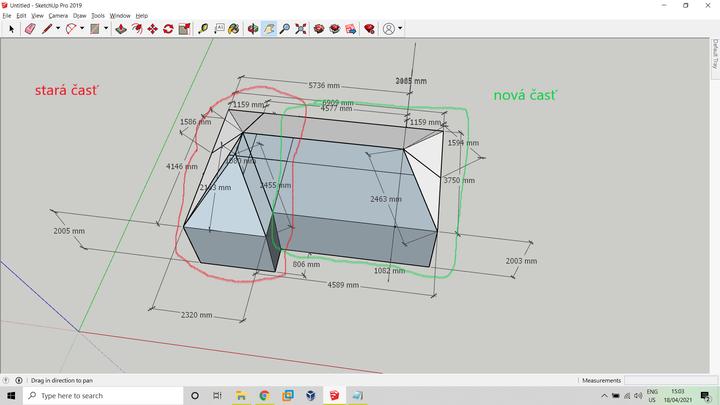
Task: Open the 3D Warehouse
Action: tap(319, 29)
